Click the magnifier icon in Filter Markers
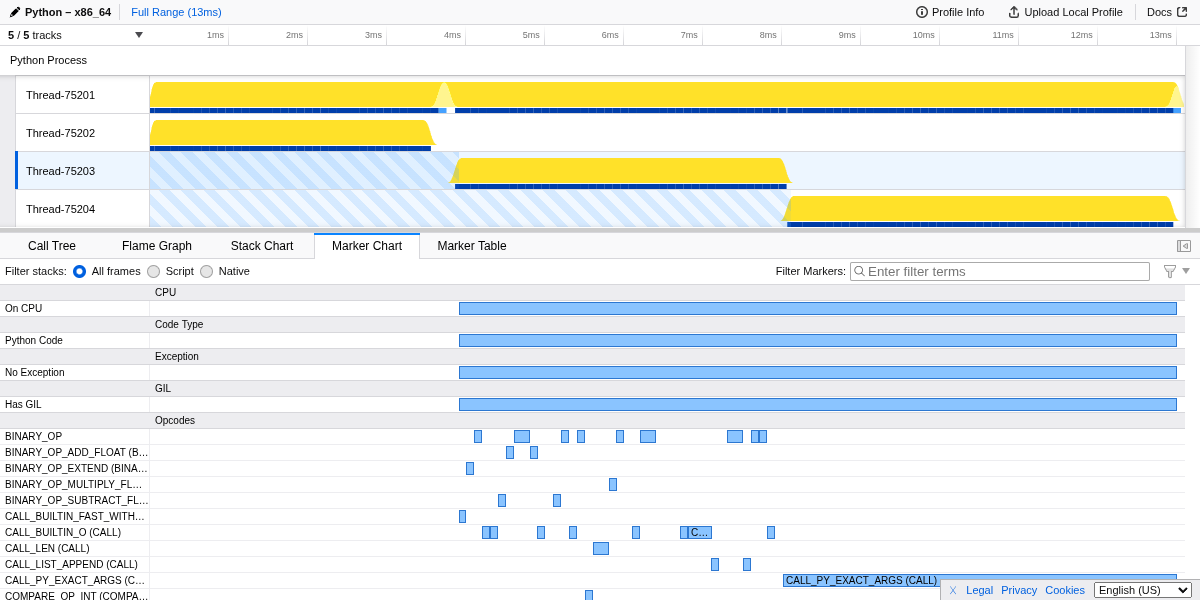This screenshot has height=600, width=1200. (859, 271)
